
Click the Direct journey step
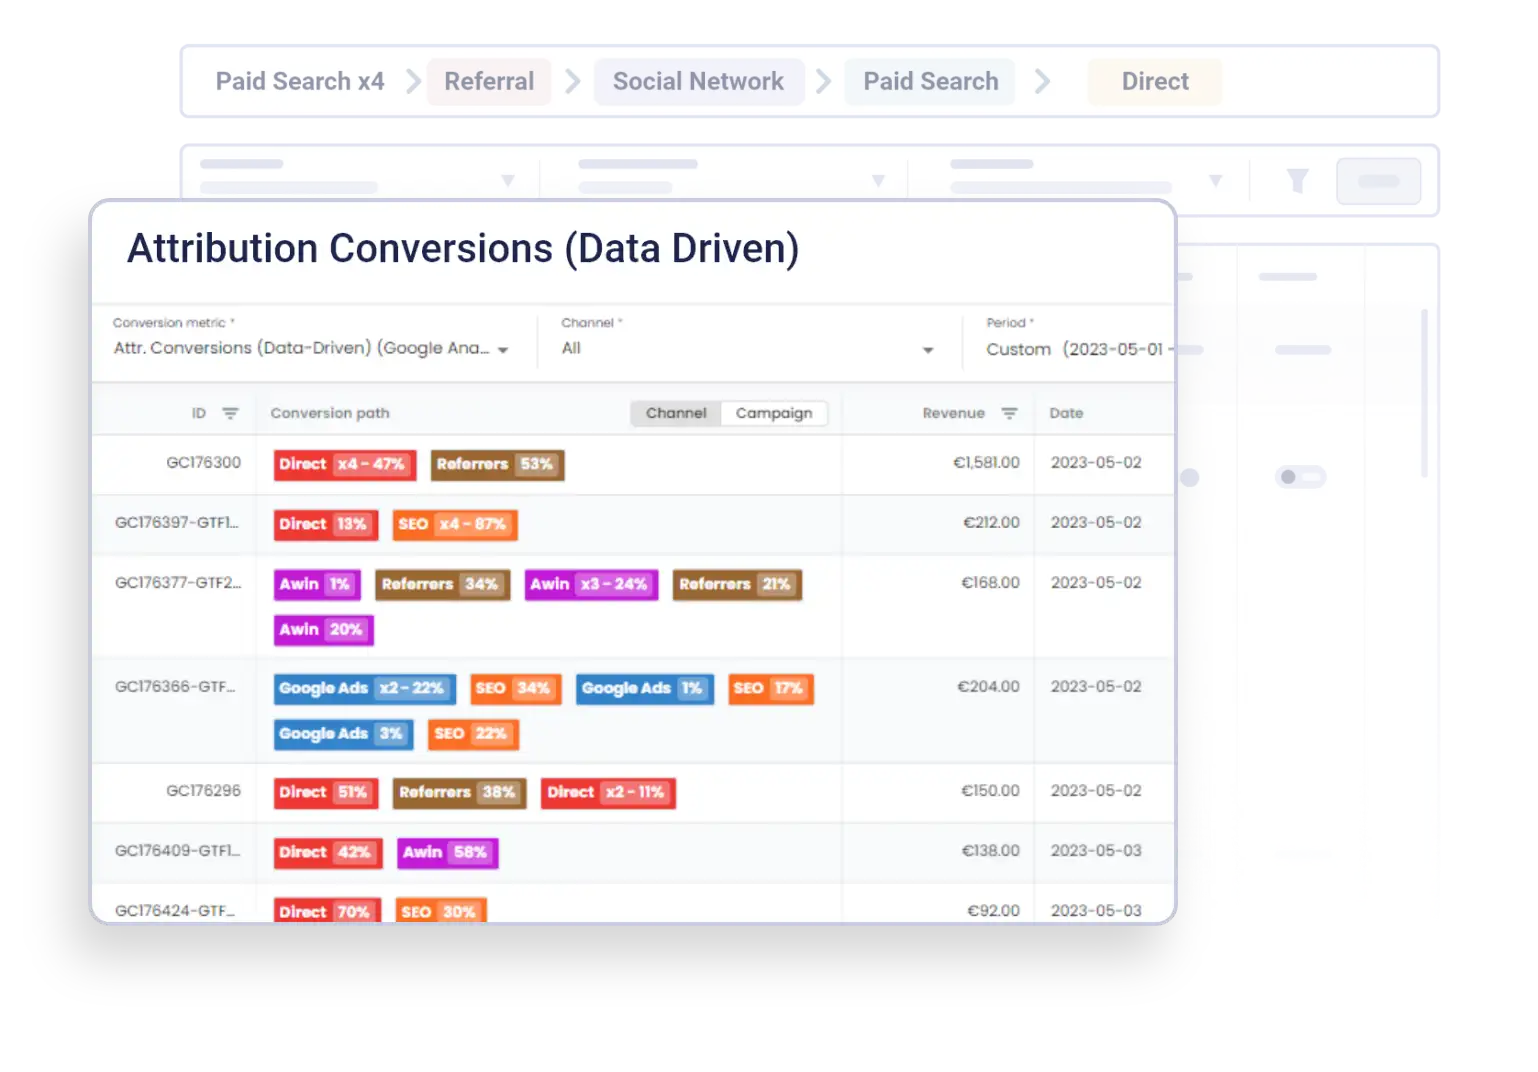point(1154,81)
